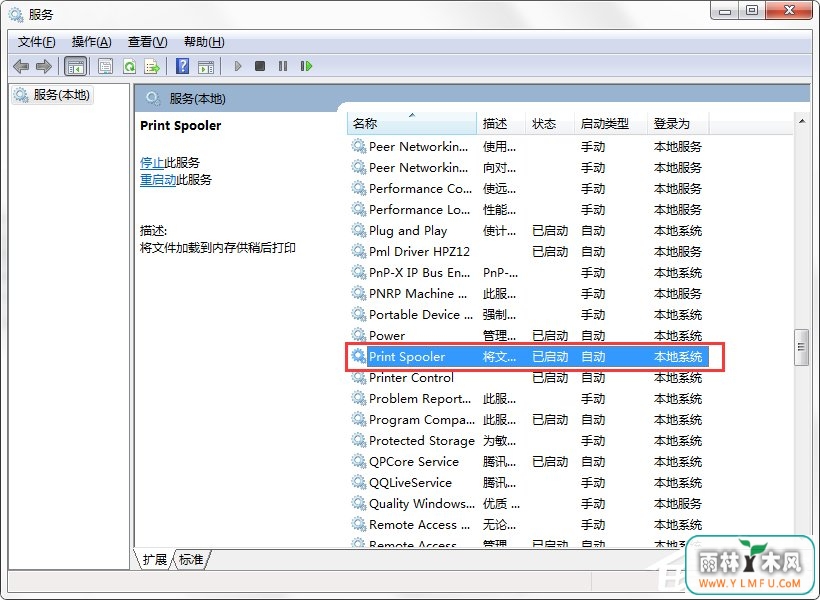Click the 服务 window title bar icon
The image size is (820, 600).
click(16, 14)
